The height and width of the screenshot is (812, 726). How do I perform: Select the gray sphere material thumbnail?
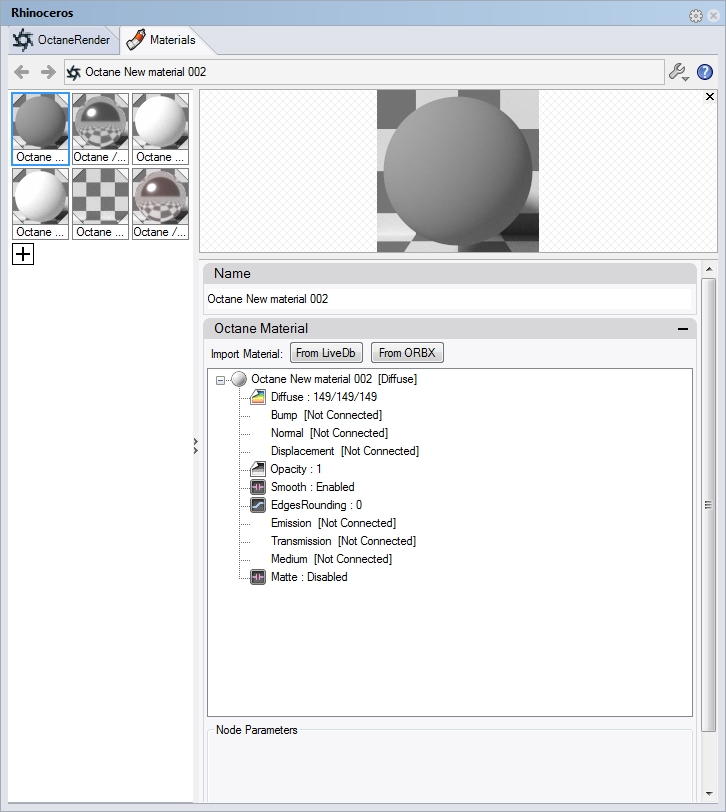click(x=40, y=129)
